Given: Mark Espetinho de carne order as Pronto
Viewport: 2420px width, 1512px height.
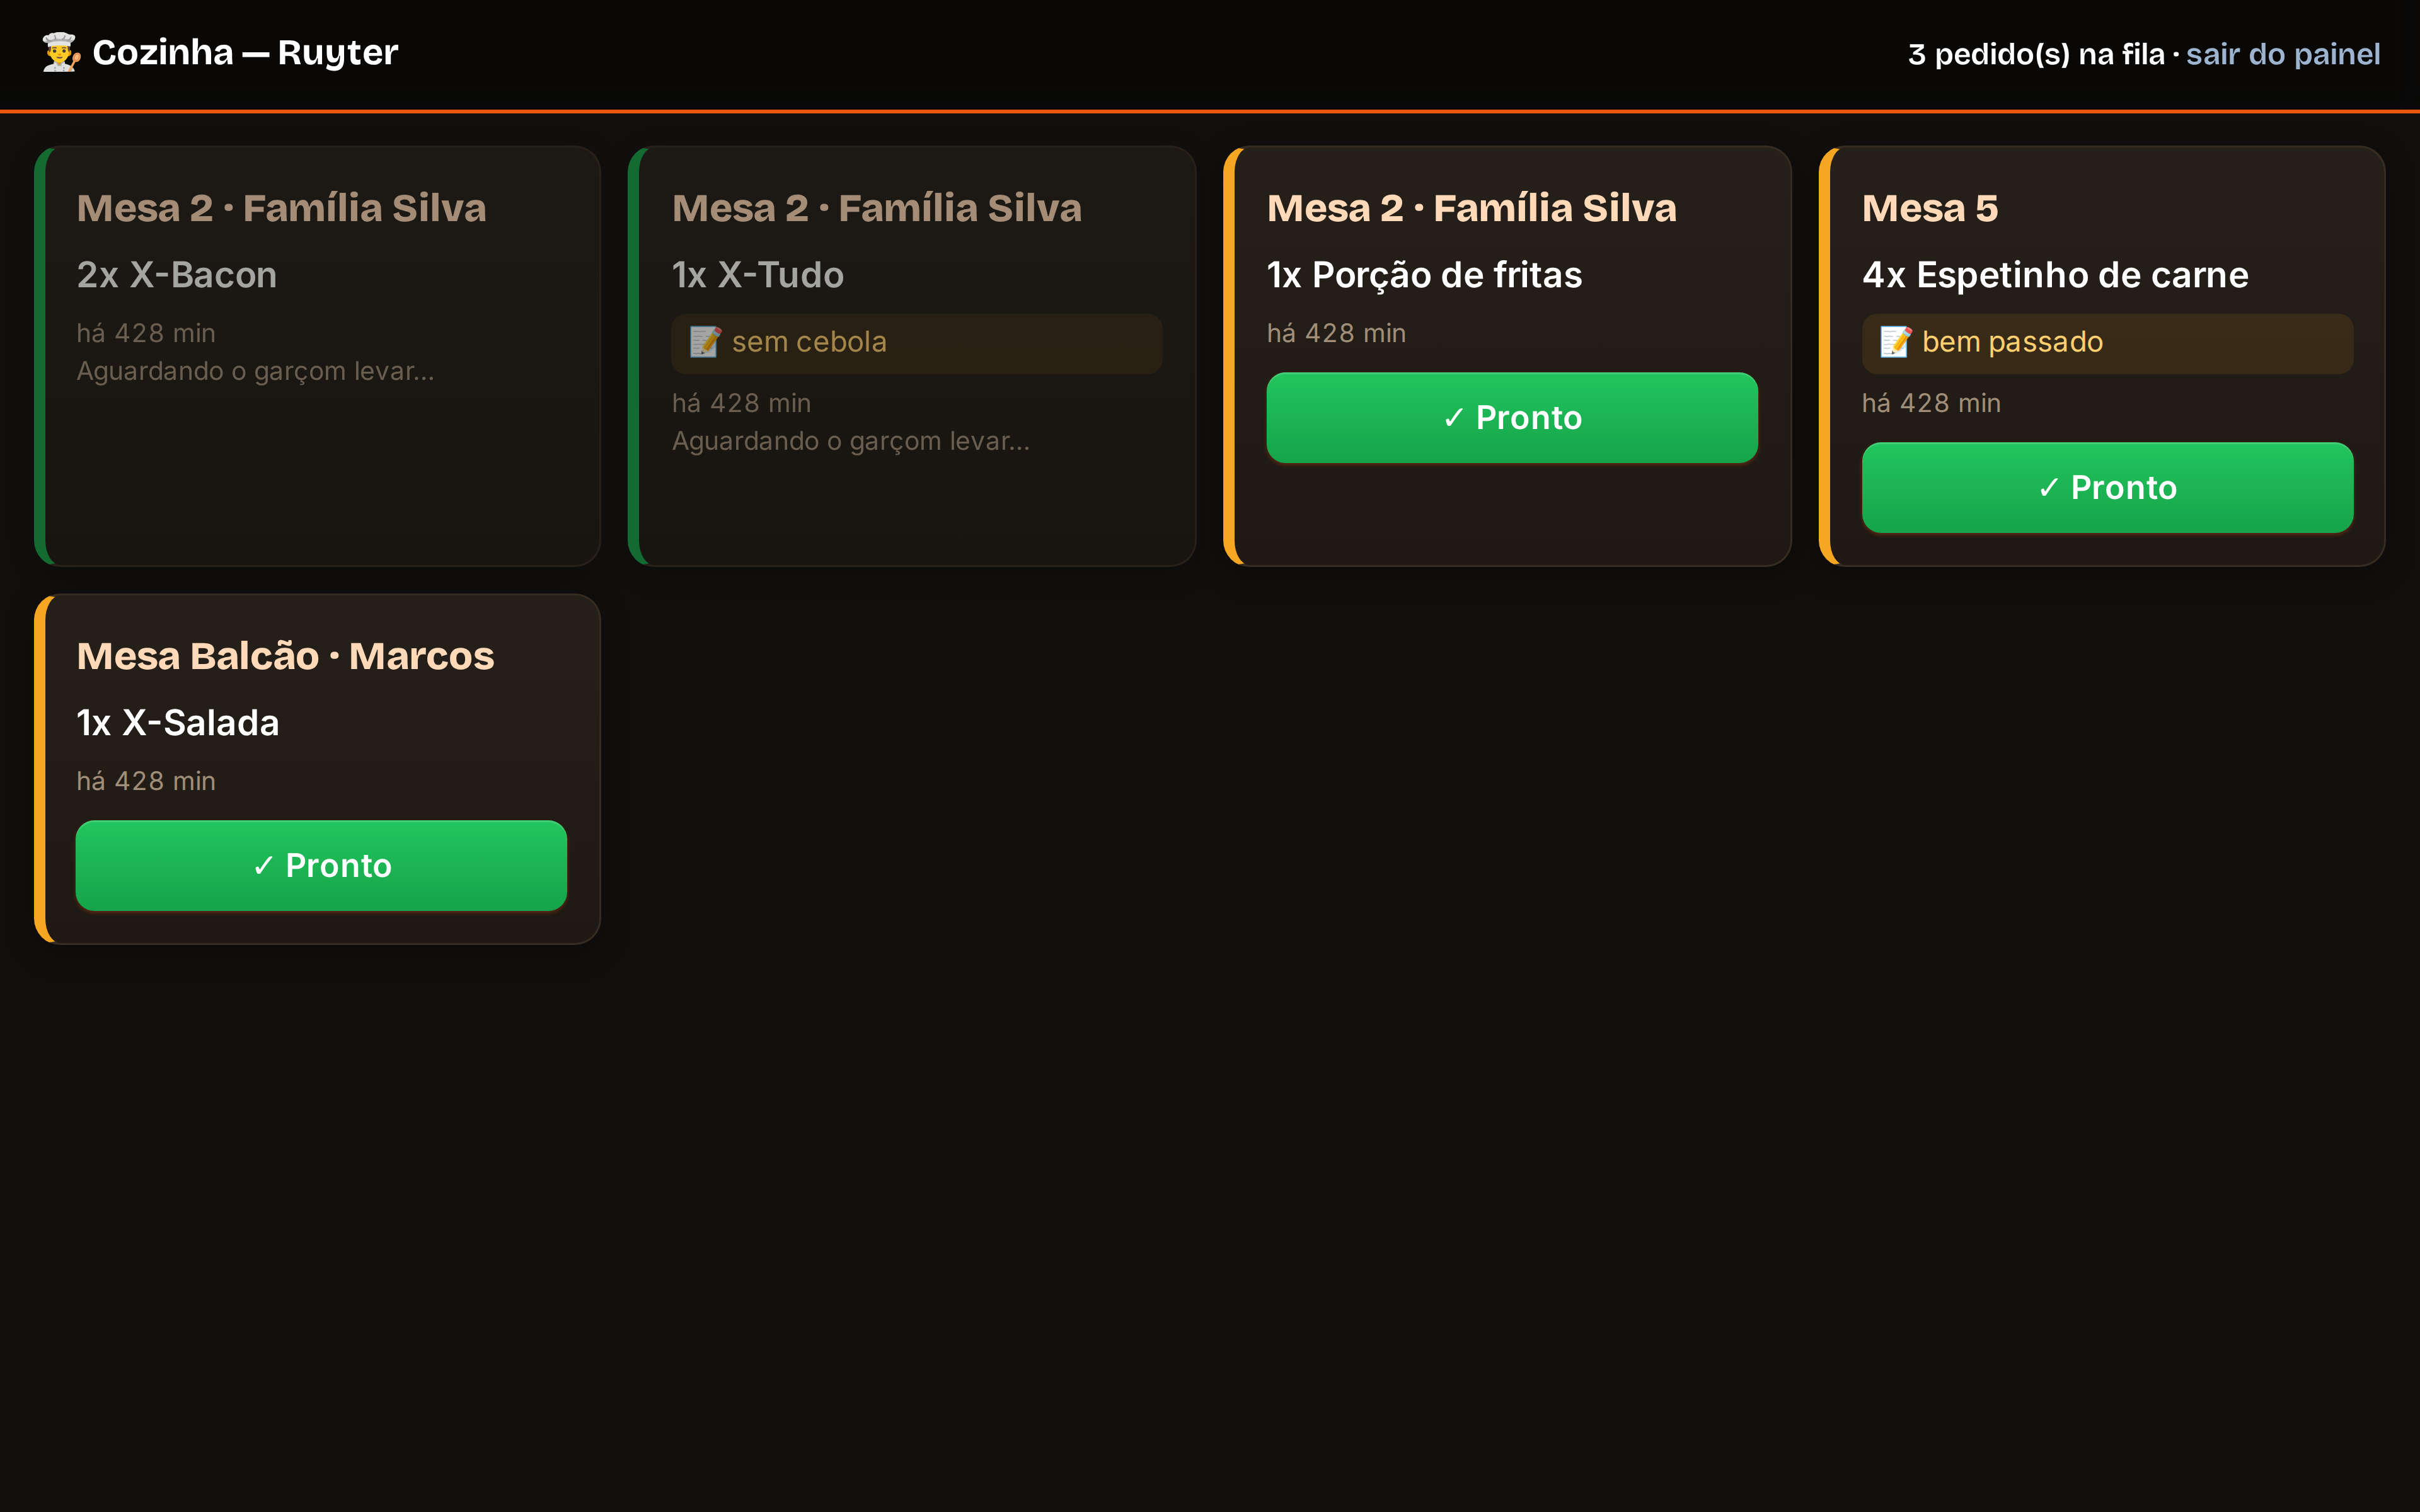Looking at the screenshot, I should coord(2107,488).
